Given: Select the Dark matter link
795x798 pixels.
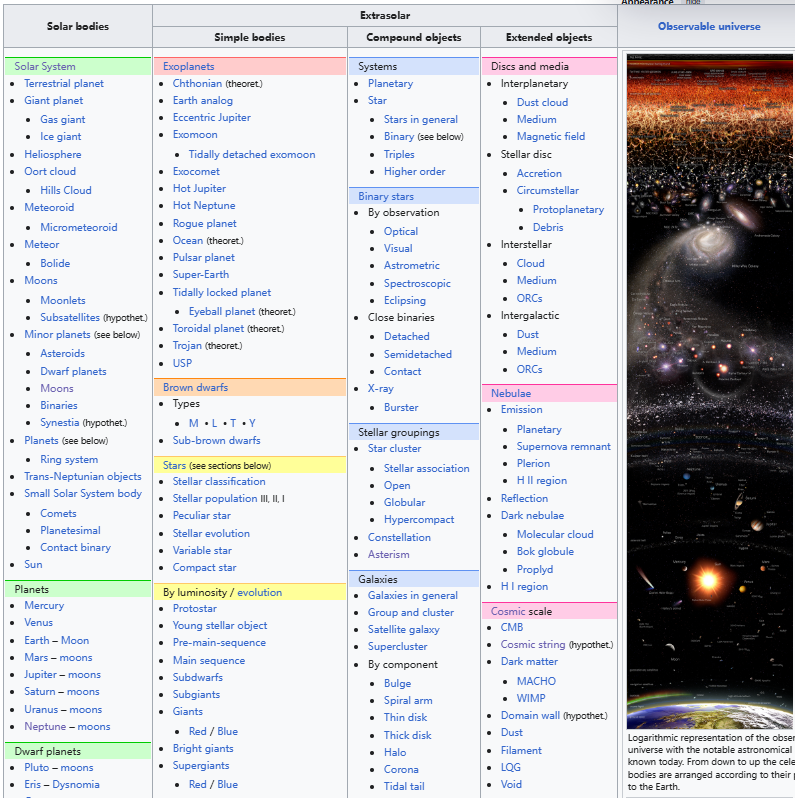Looking at the screenshot, I should 529,661.
